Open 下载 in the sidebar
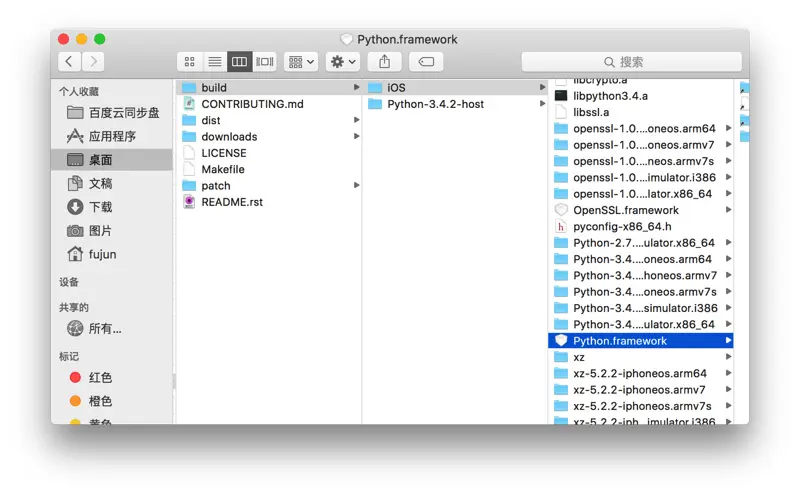800x497 pixels. click(x=113, y=207)
